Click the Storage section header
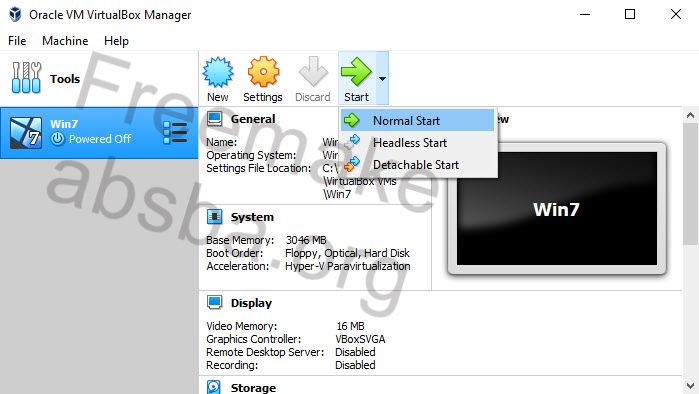 pyautogui.click(x=253, y=388)
